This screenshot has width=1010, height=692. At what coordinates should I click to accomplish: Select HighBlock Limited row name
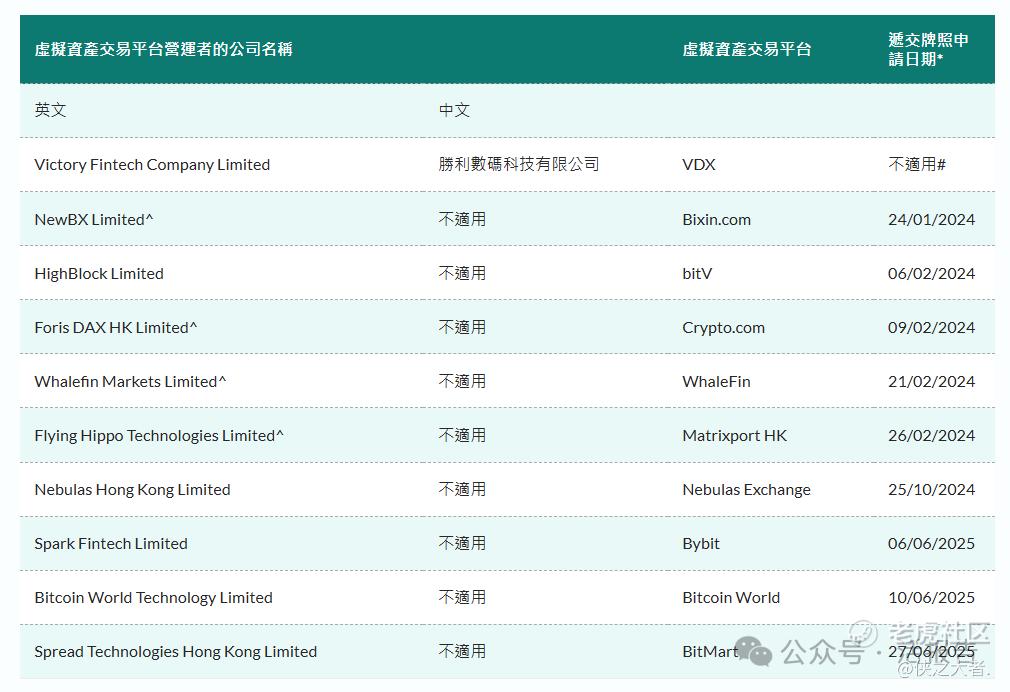coord(99,274)
